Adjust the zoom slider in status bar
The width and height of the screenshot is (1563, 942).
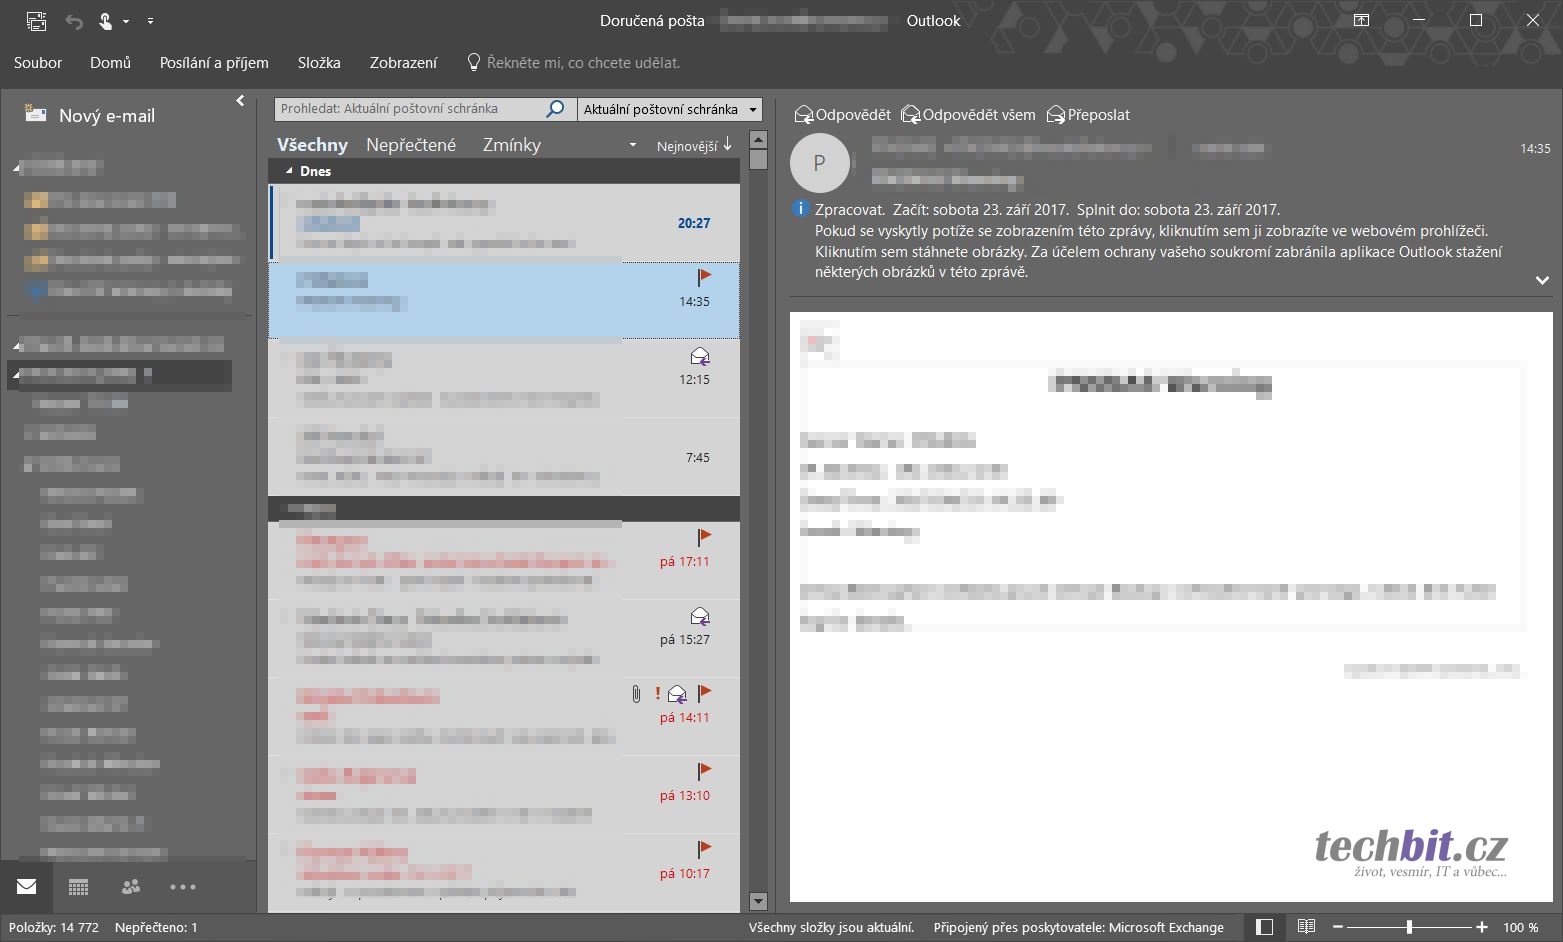pyautogui.click(x=1409, y=927)
